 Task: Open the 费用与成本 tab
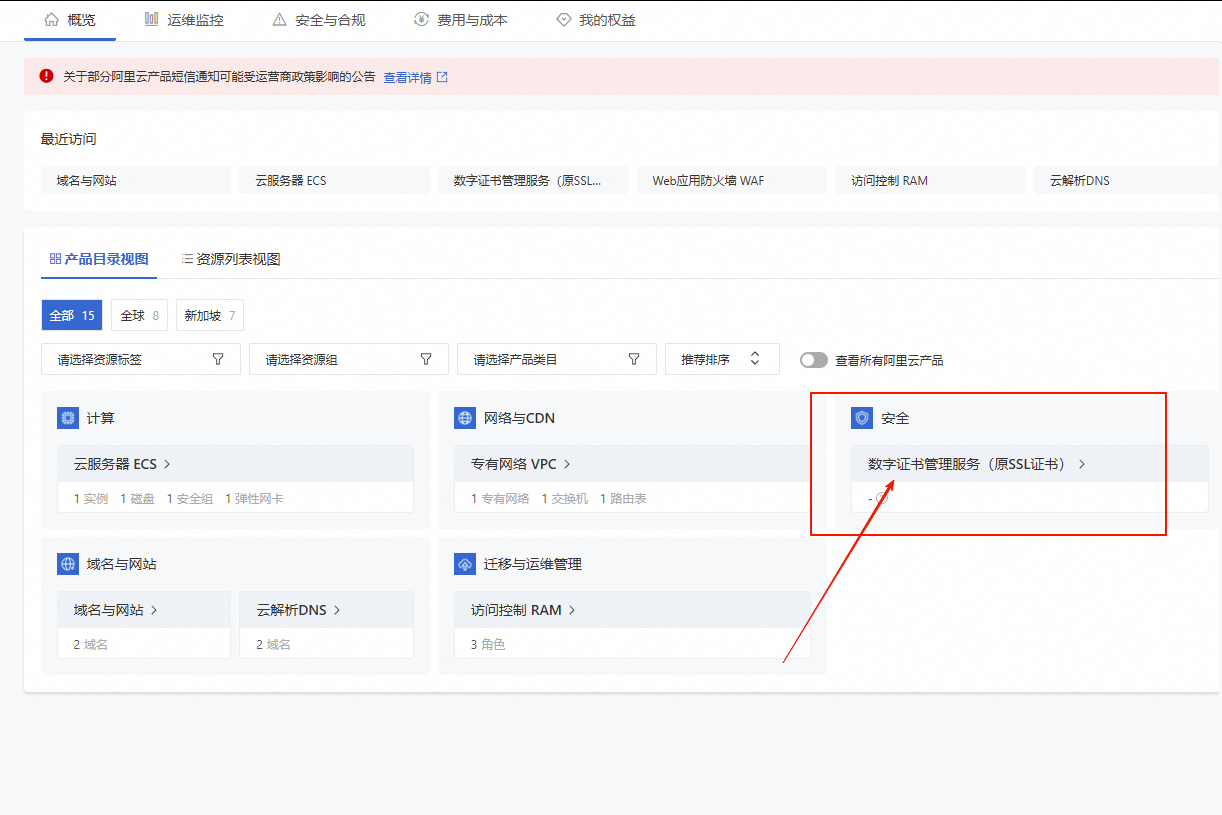461,20
